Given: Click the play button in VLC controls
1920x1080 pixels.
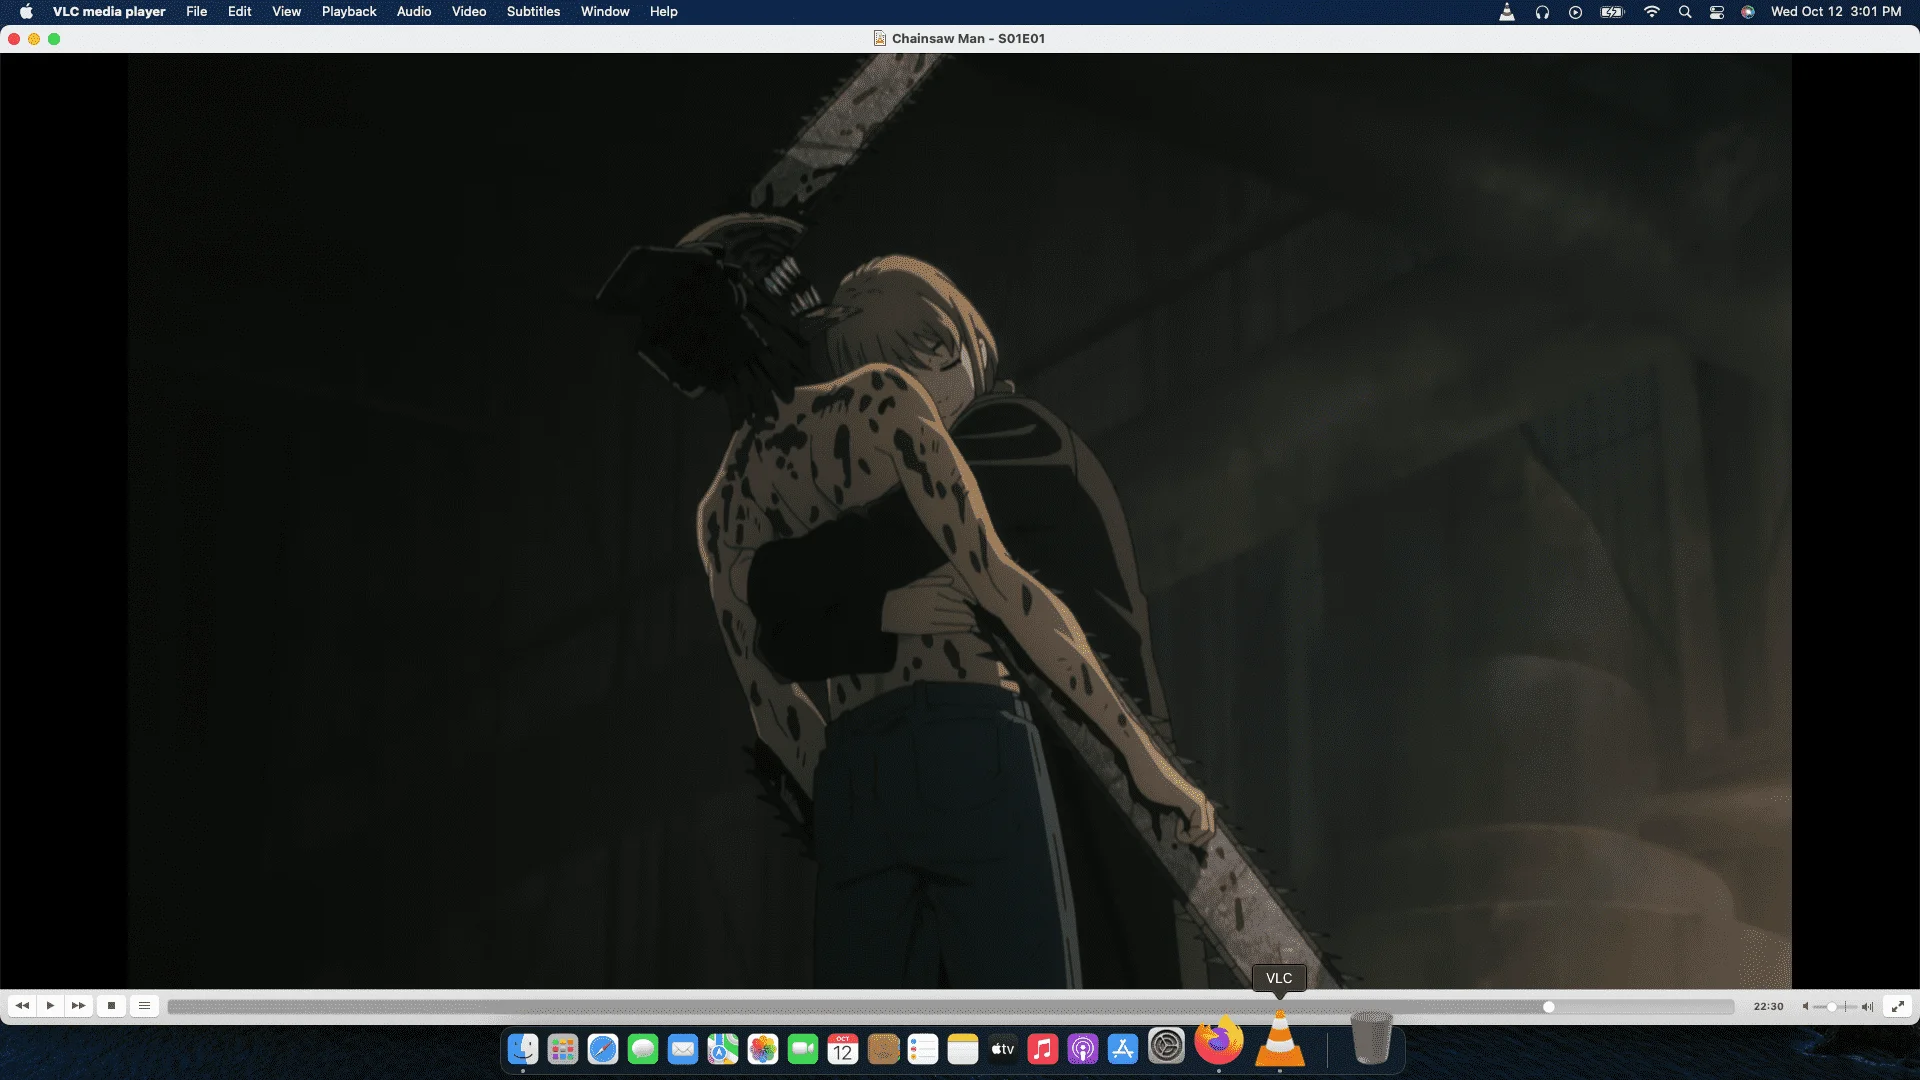Looking at the screenshot, I should point(50,1006).
